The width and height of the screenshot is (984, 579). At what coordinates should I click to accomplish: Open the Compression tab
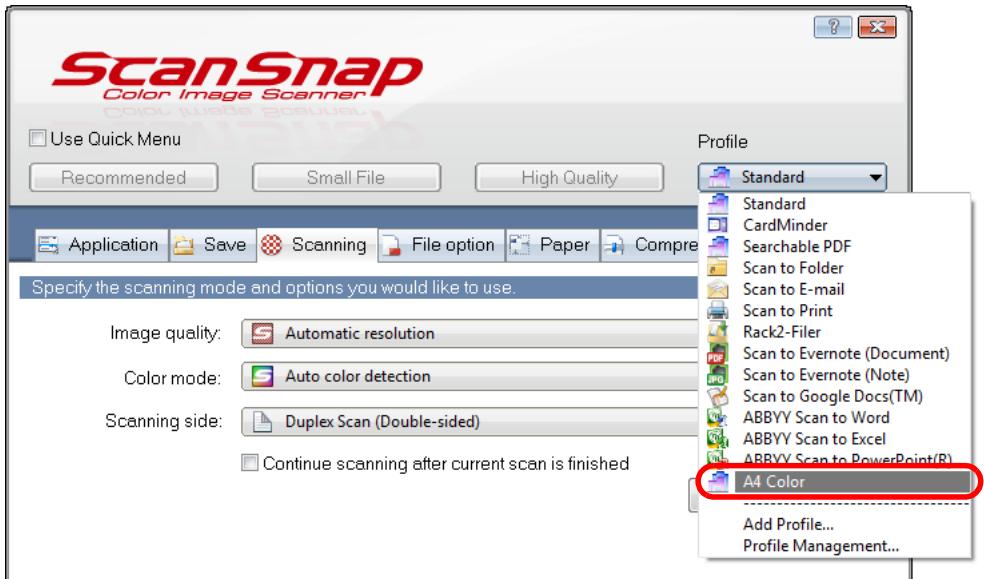tap(650, 245)
